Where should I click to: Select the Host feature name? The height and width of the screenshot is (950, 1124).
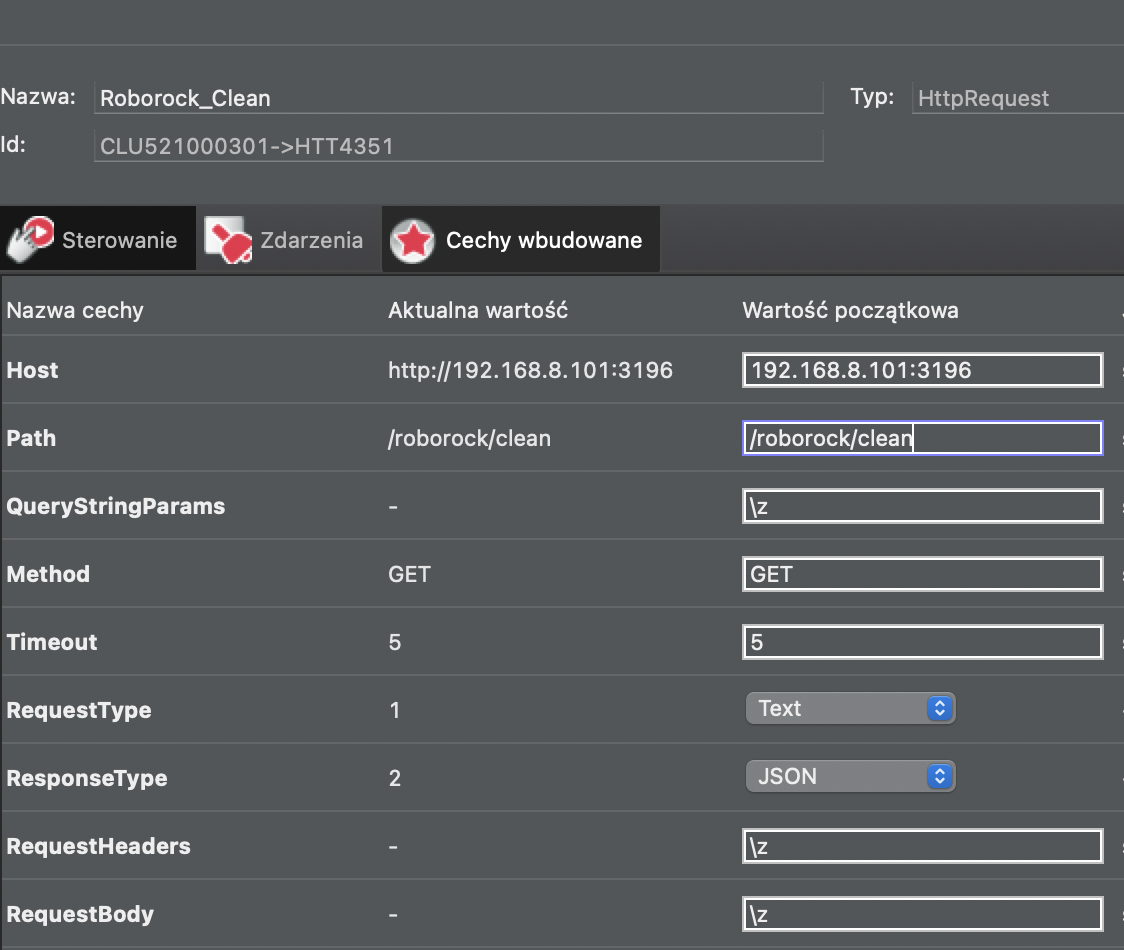32,370
